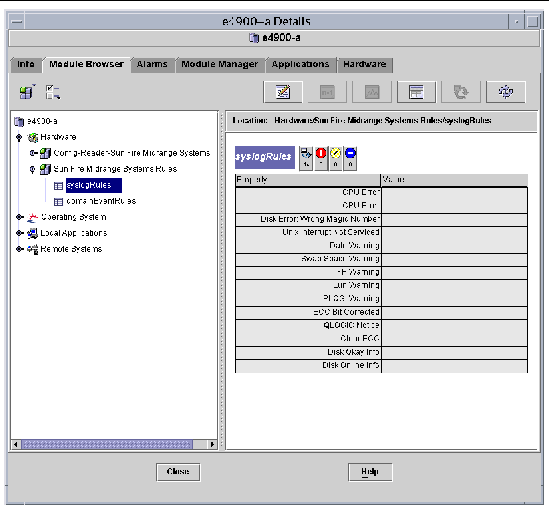Click the Disk Okay Info property row

pos(381,352)
